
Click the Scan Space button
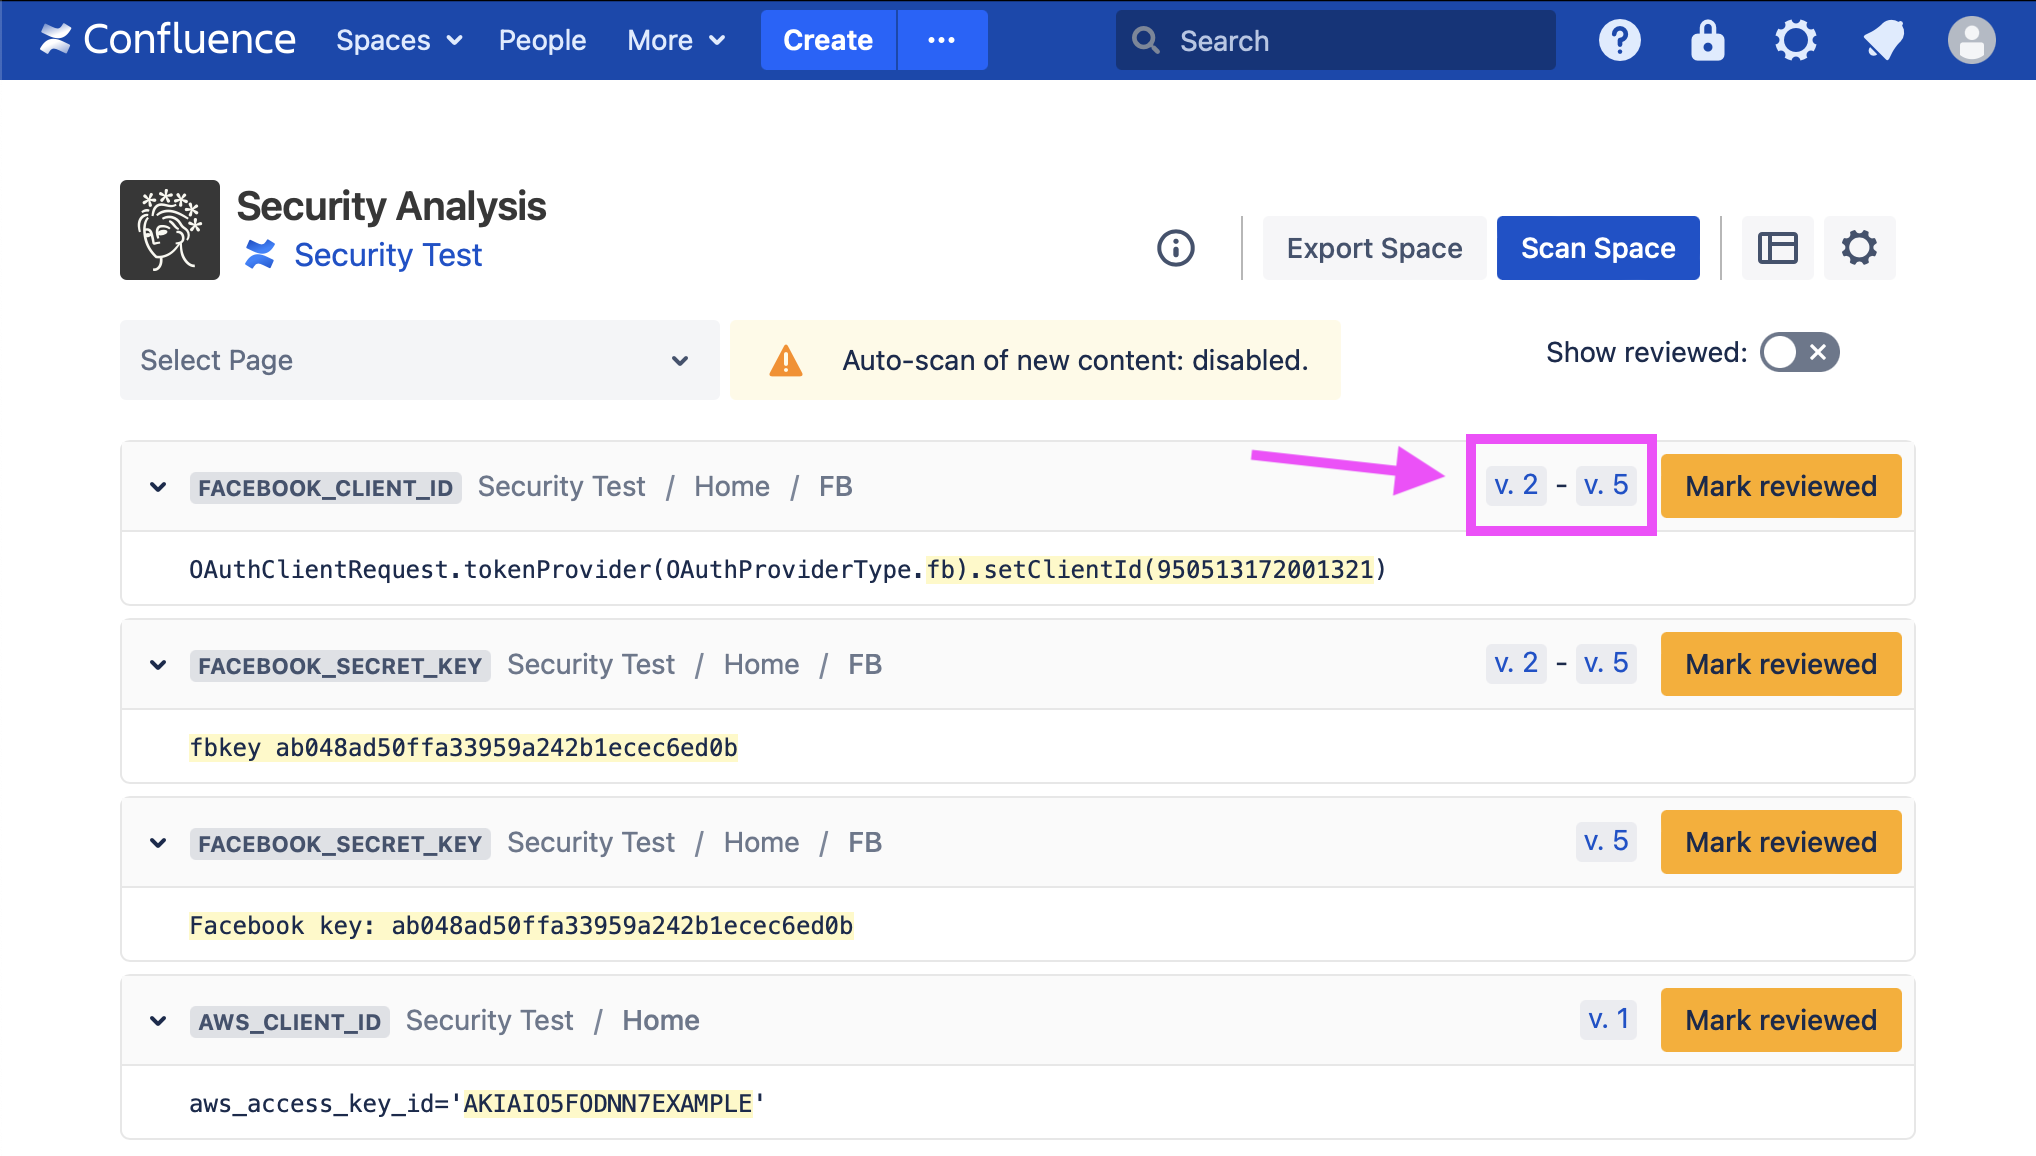[1597, 248]
